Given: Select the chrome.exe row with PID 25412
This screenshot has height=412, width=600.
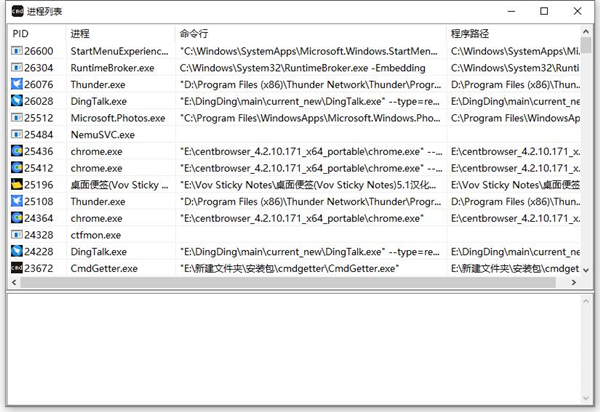Looking at the screenshot, I should (96, 168).
